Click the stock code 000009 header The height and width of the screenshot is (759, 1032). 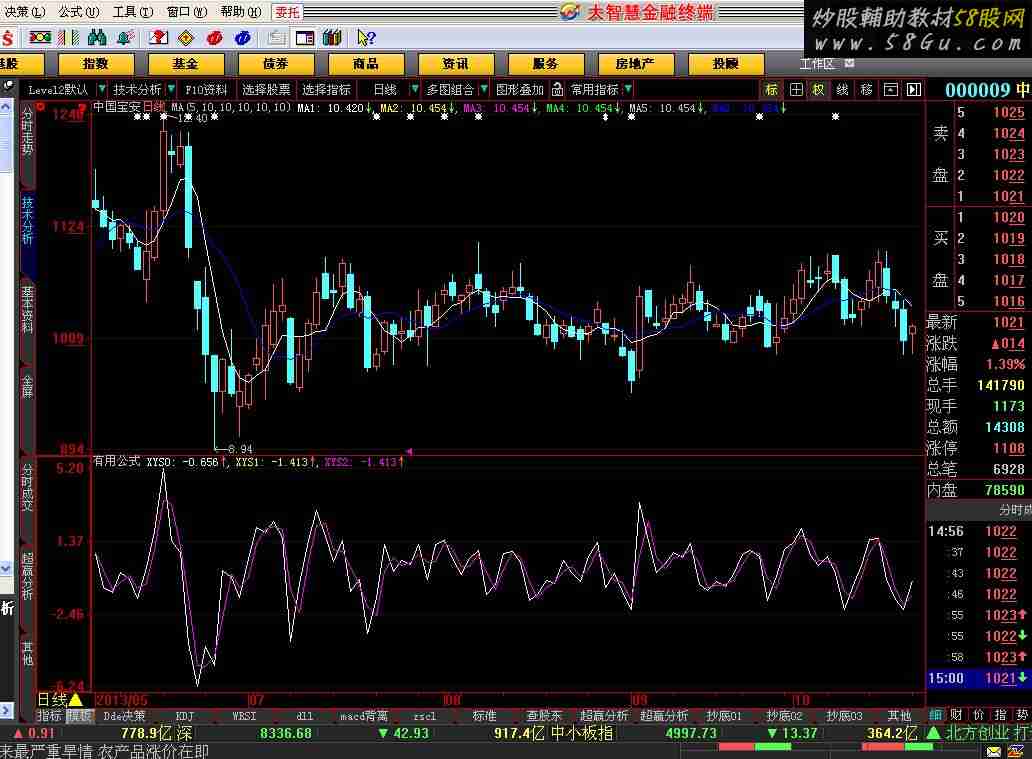click(x=977, y=90)
